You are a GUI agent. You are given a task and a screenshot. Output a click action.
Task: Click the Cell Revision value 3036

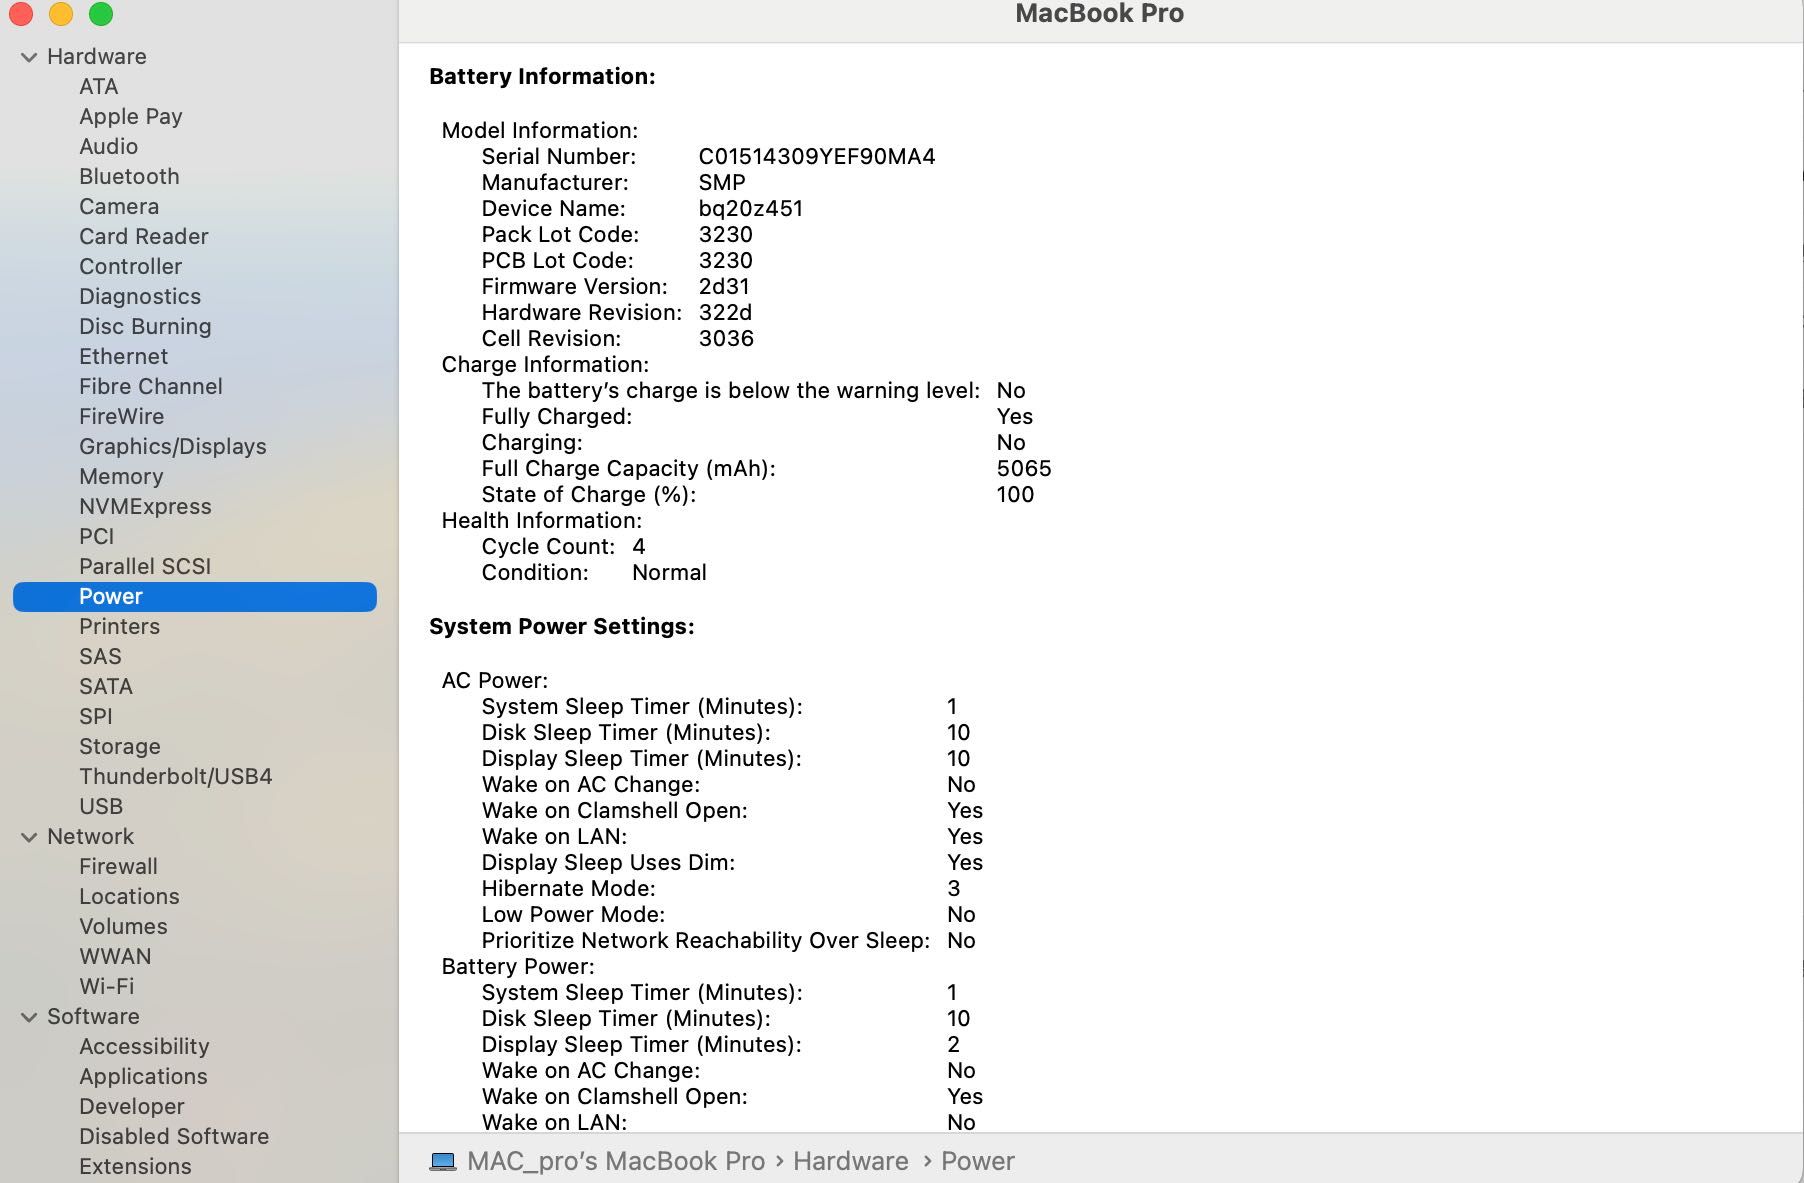[726, 339]
